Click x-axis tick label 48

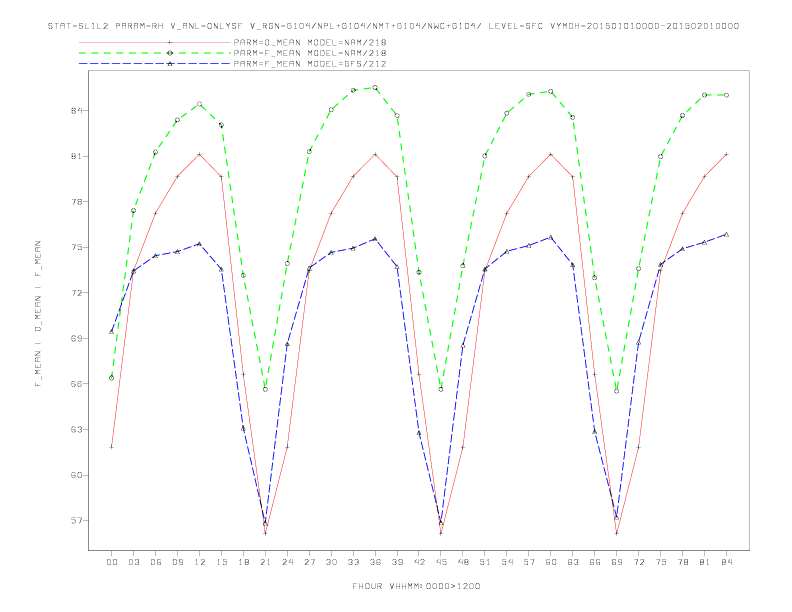(x=463, y=562)
